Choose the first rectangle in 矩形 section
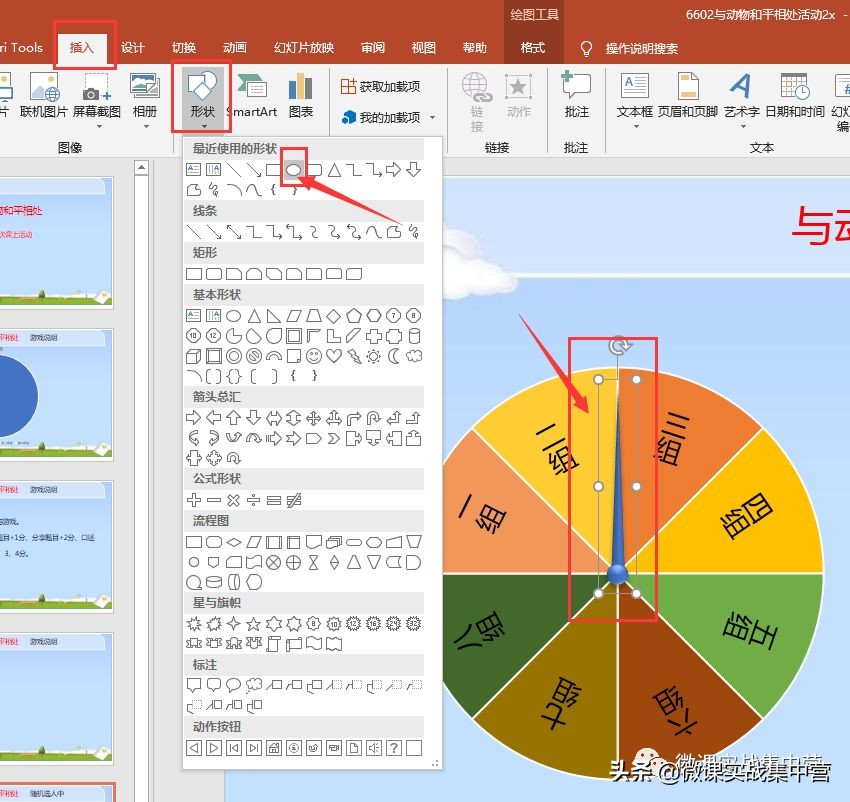The image size is (850, 802). [x=194, y=274]
